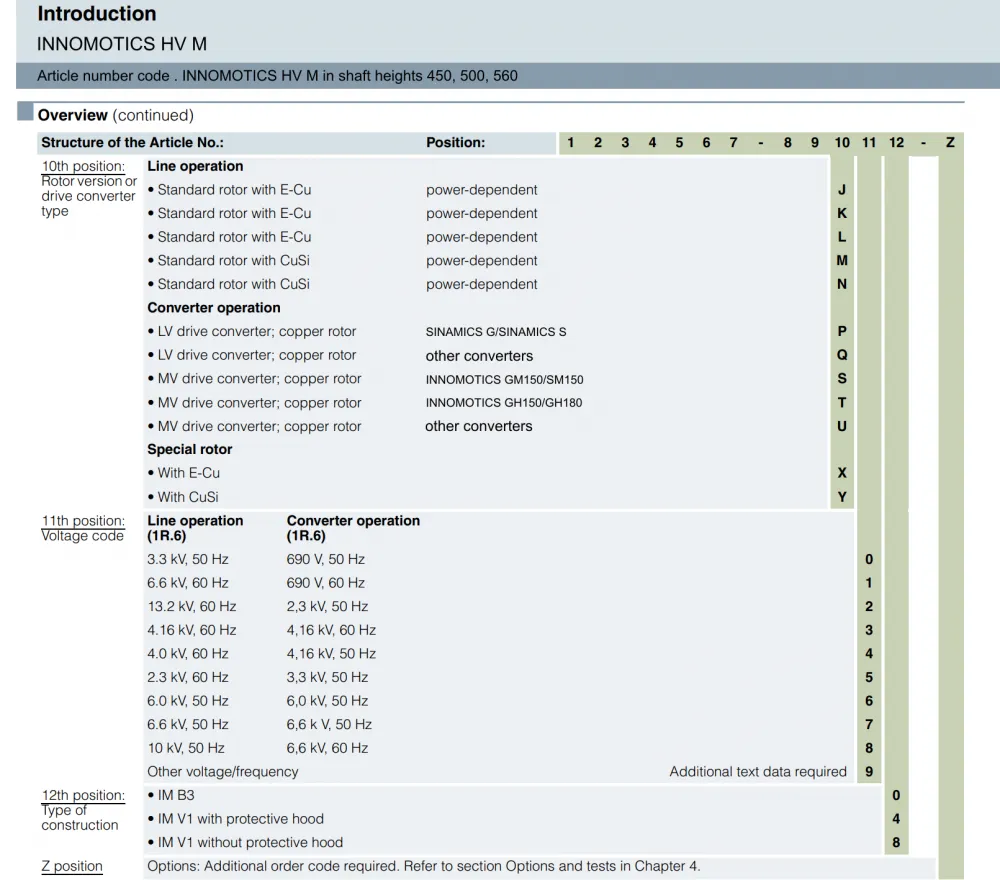
Task: Select voltage code '9' in column 11
Action: coord(869,772)
